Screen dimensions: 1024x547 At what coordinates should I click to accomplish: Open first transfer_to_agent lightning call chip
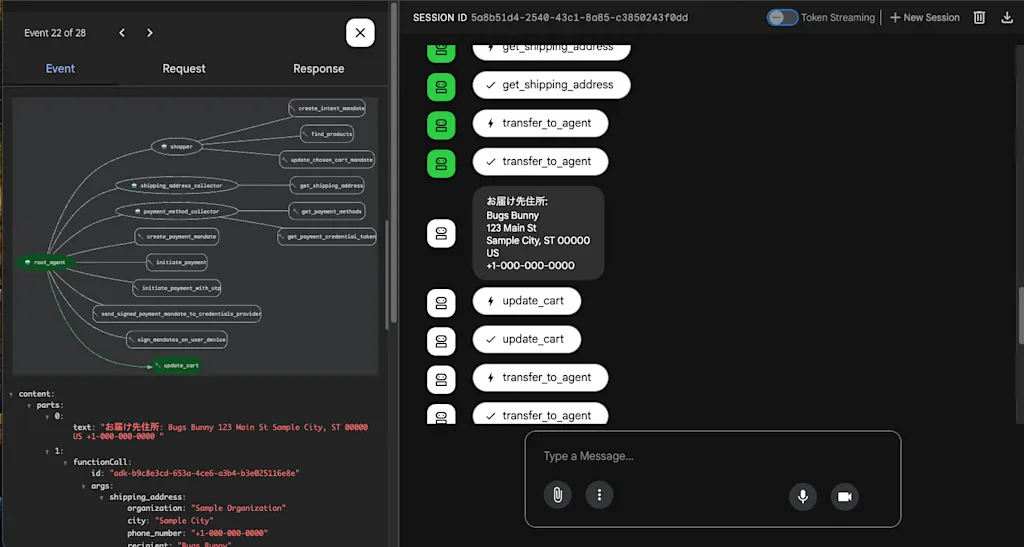click(x=540, y=123)
